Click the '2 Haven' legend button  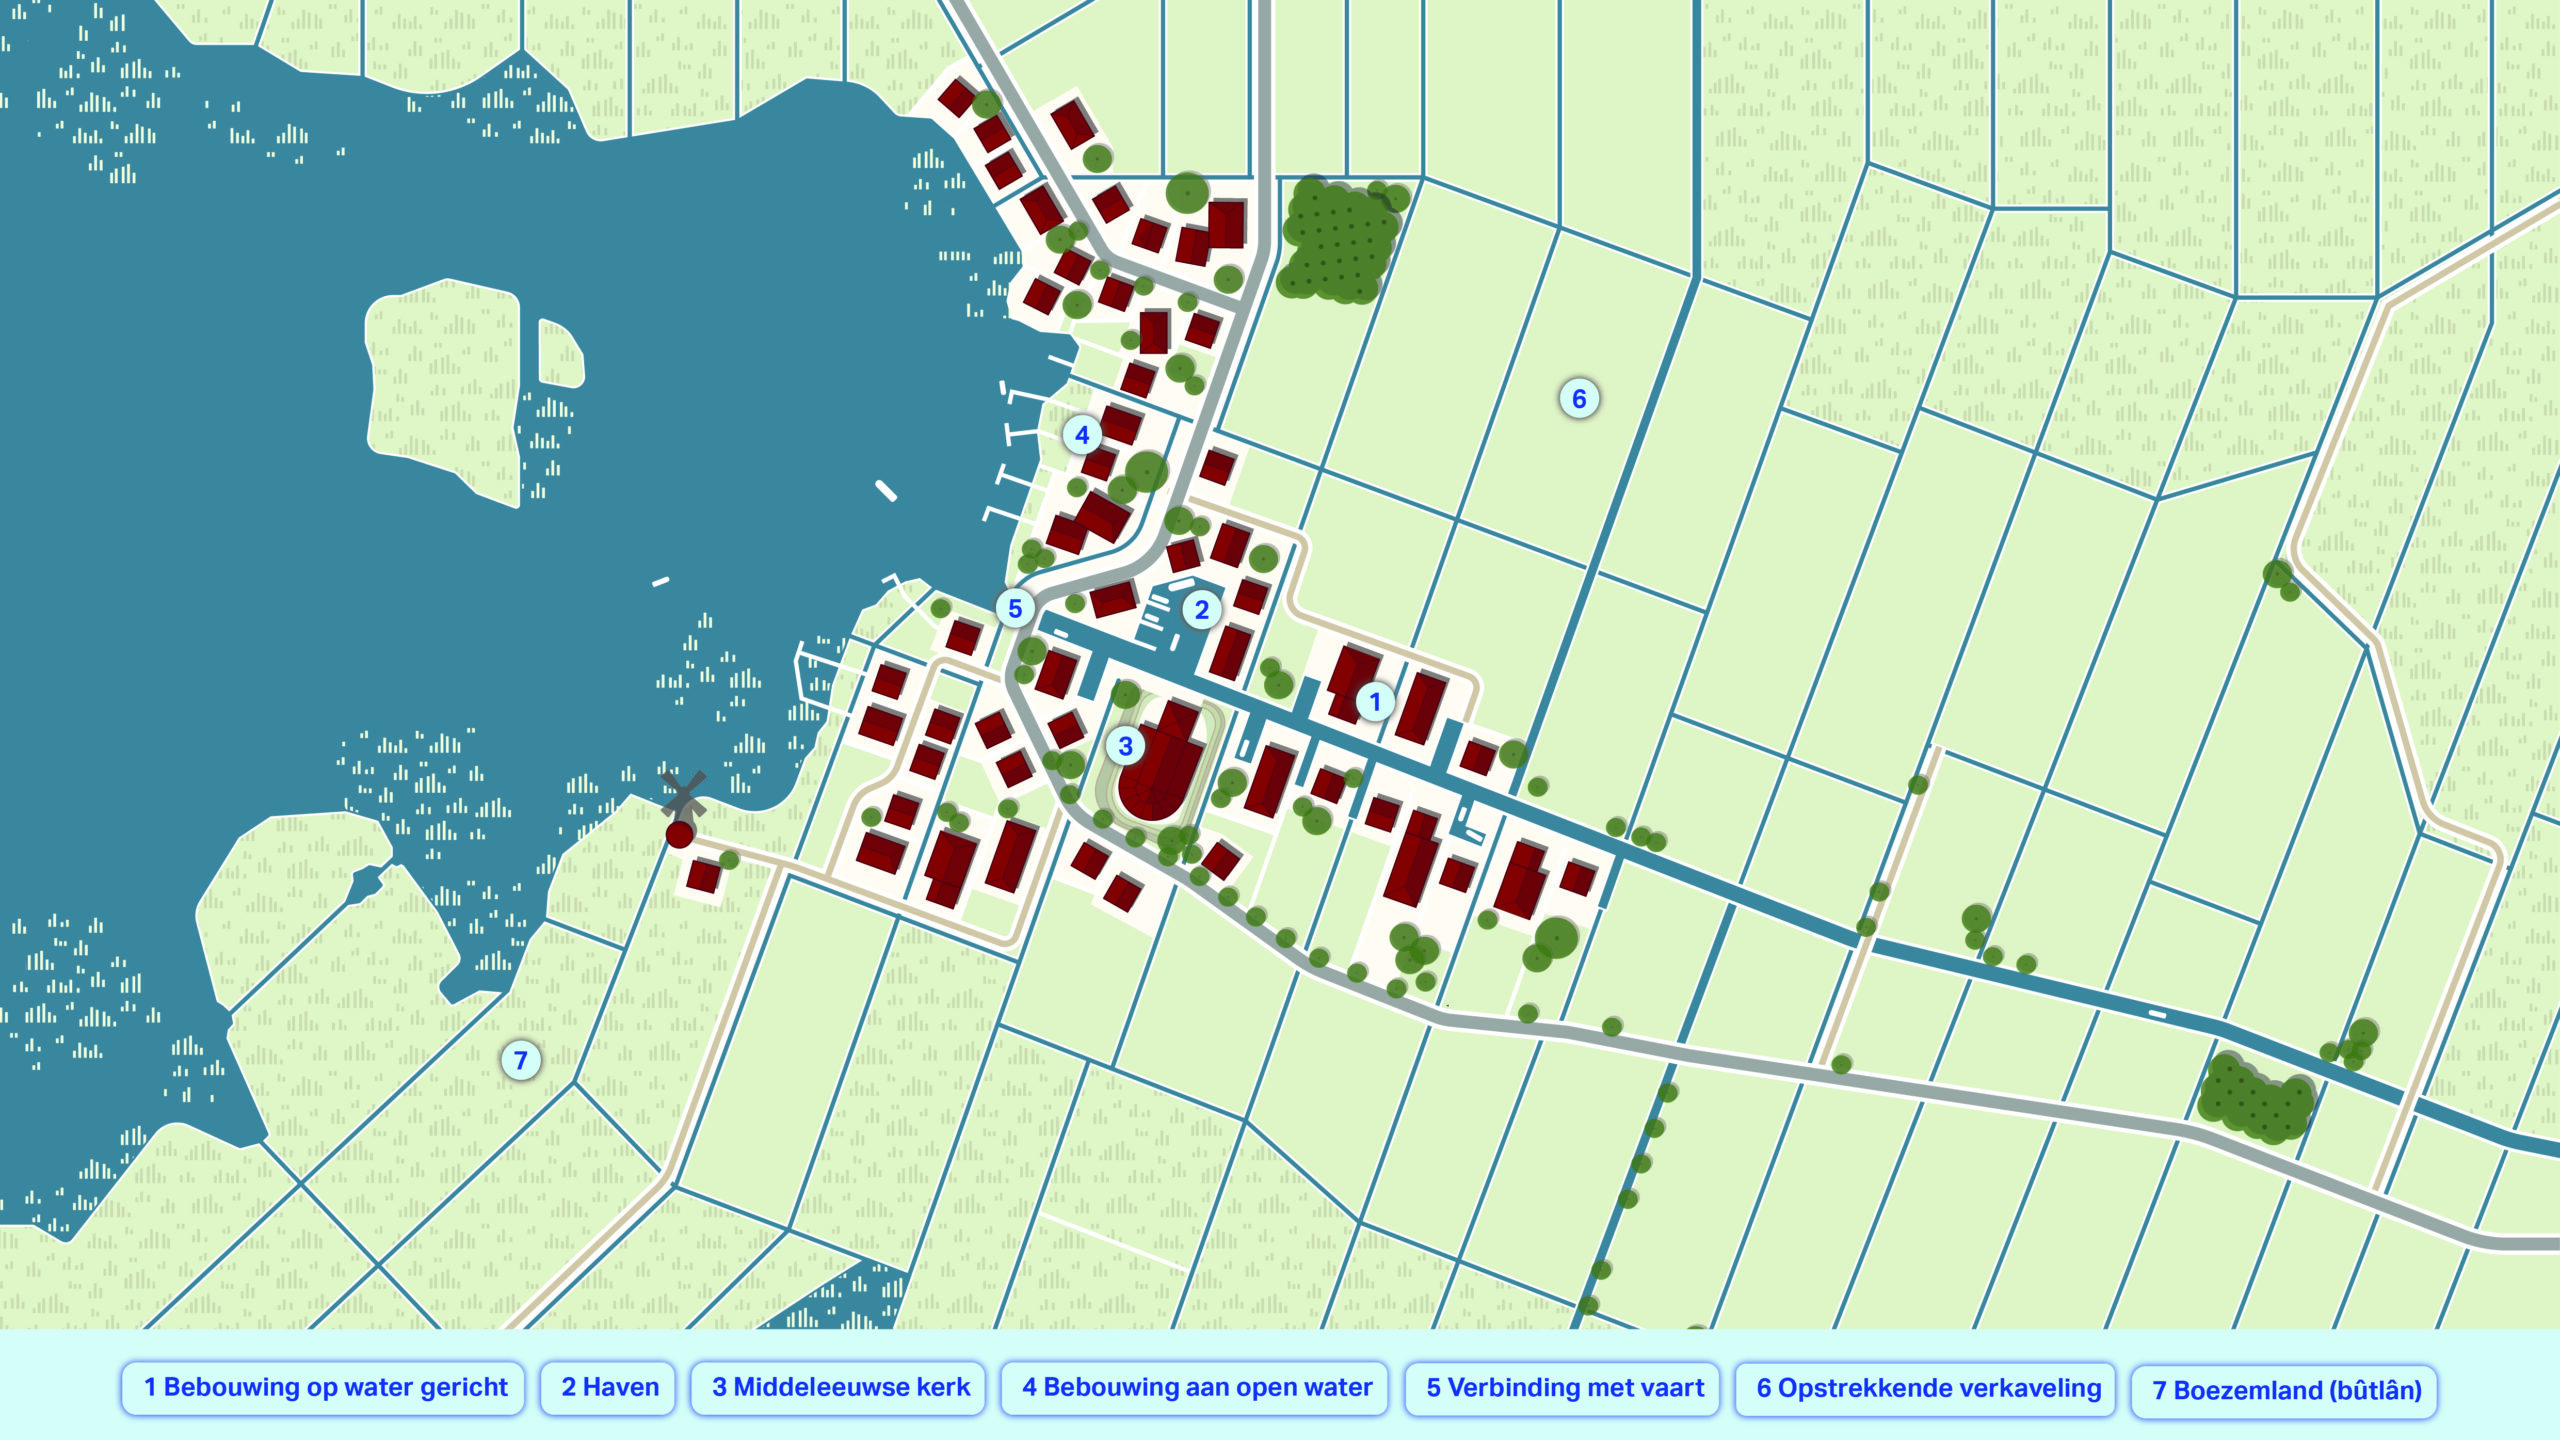click(609, 1388)
